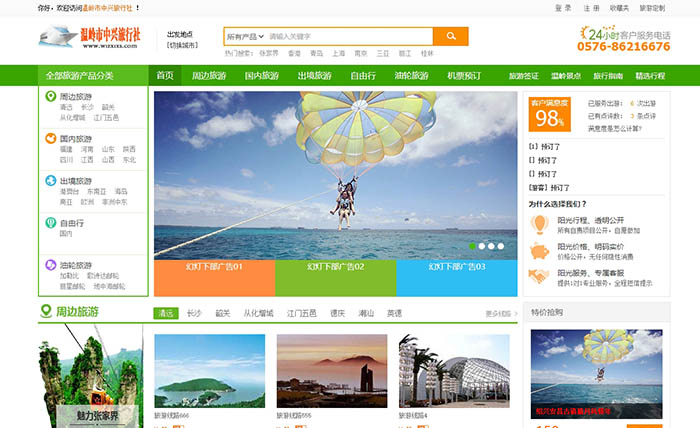Click the green 自由行 category icon
This screenshot has width=700, height=428.
pos(51,224)
